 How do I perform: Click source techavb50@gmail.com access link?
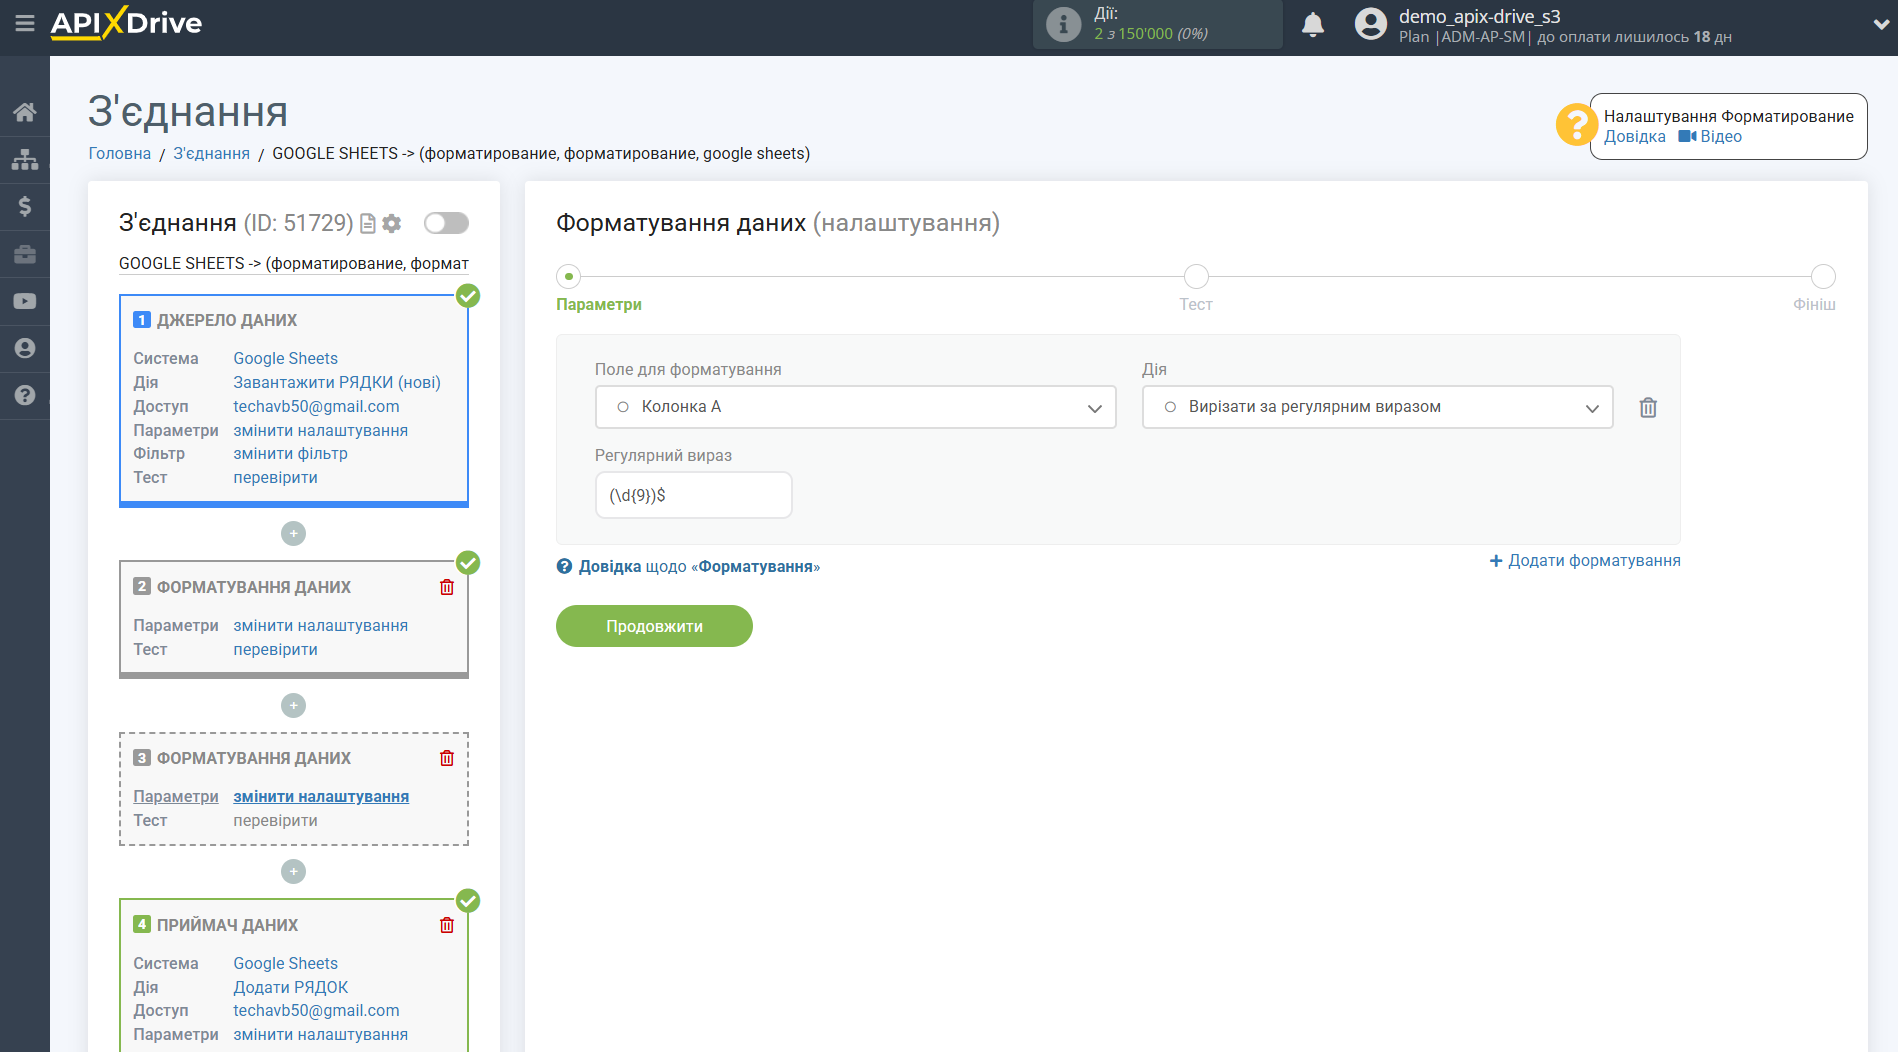click(316, 406)
